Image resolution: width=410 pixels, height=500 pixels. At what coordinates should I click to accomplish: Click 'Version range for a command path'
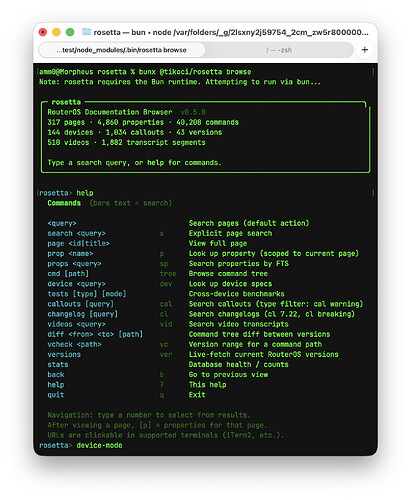[255, 344]
